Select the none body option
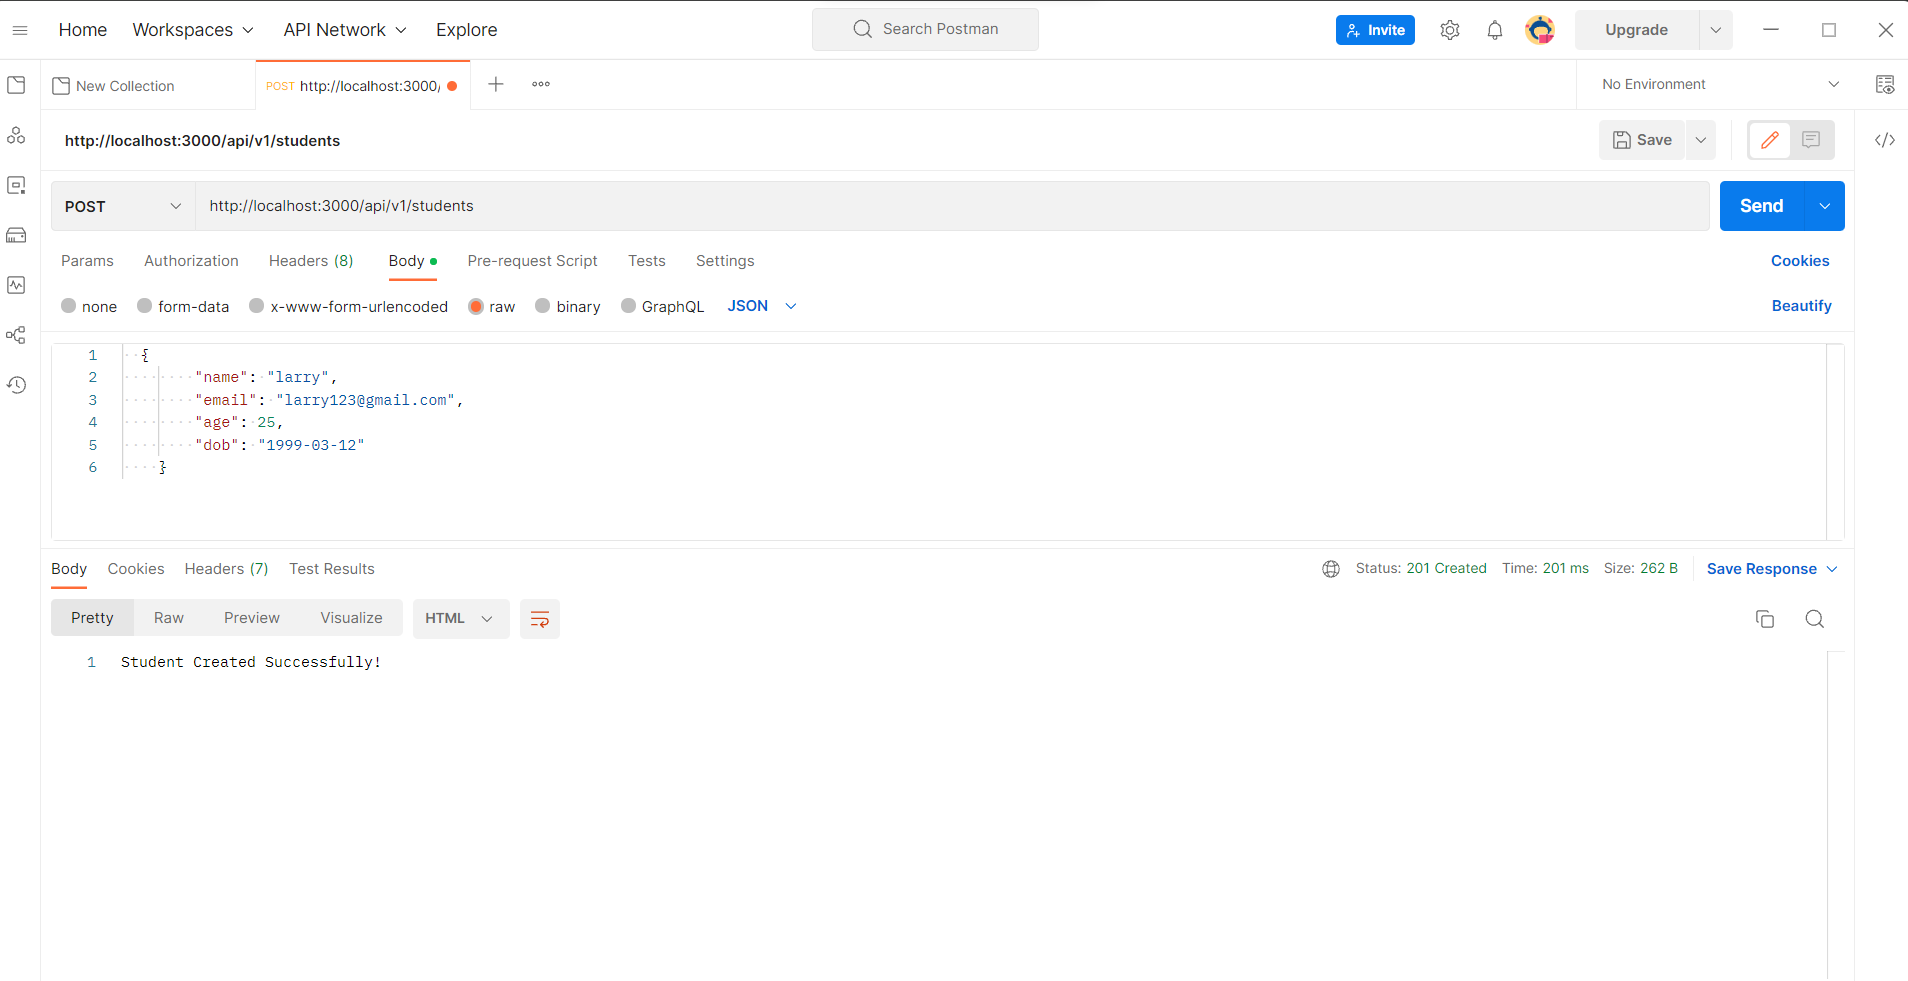The width and height of the screenshot is (1908, 981). tap(69, 306)
